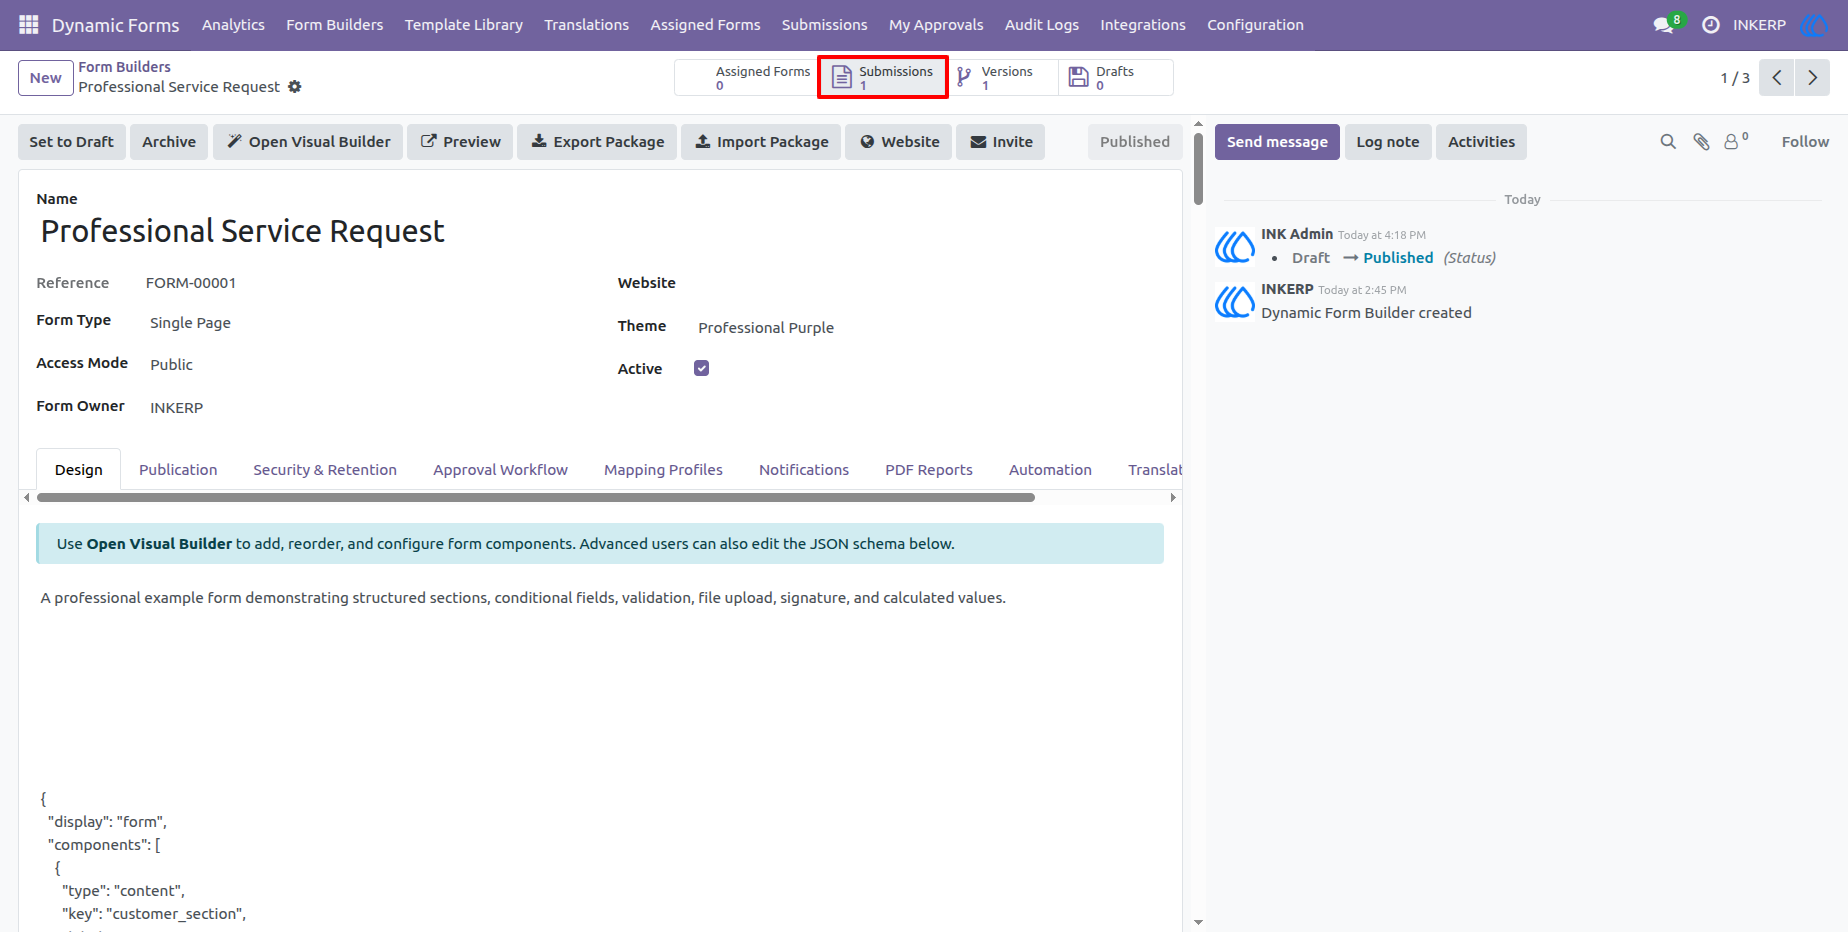This screenshot has height=932, width=1848.
Task: Open the apps grid menu icon
Action: [x=29, y=25]
